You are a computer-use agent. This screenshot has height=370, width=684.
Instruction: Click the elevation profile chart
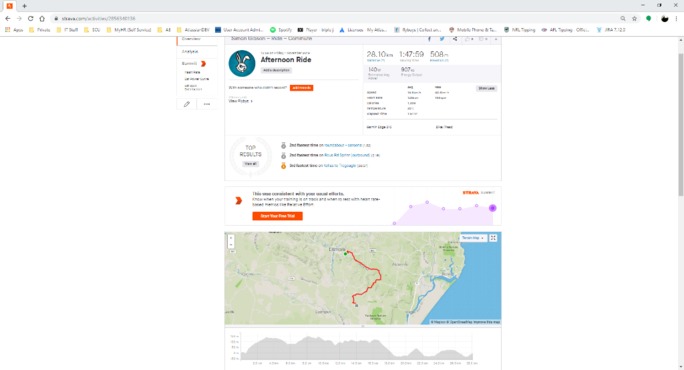pos(356,348)
